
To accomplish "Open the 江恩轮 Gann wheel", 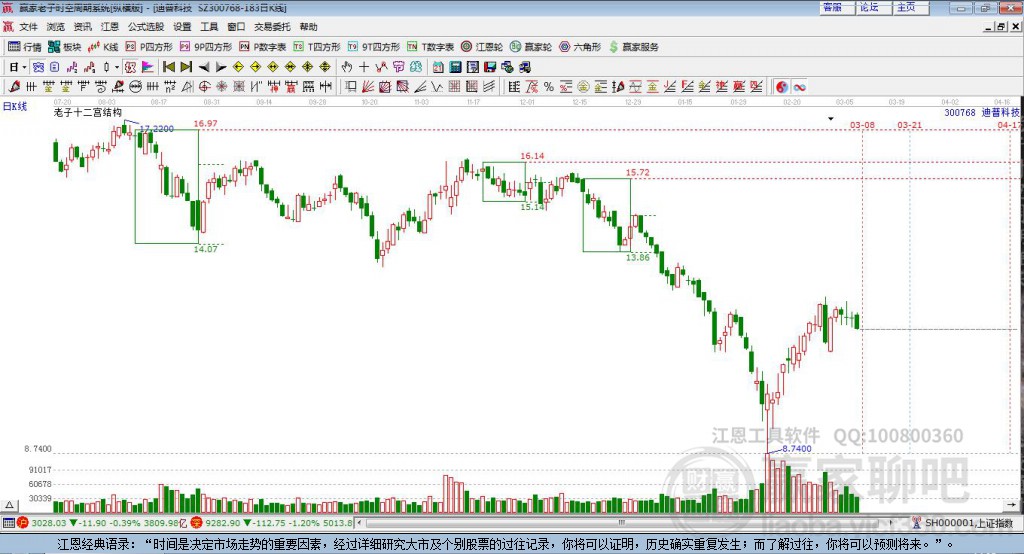I will click(482, 47).
